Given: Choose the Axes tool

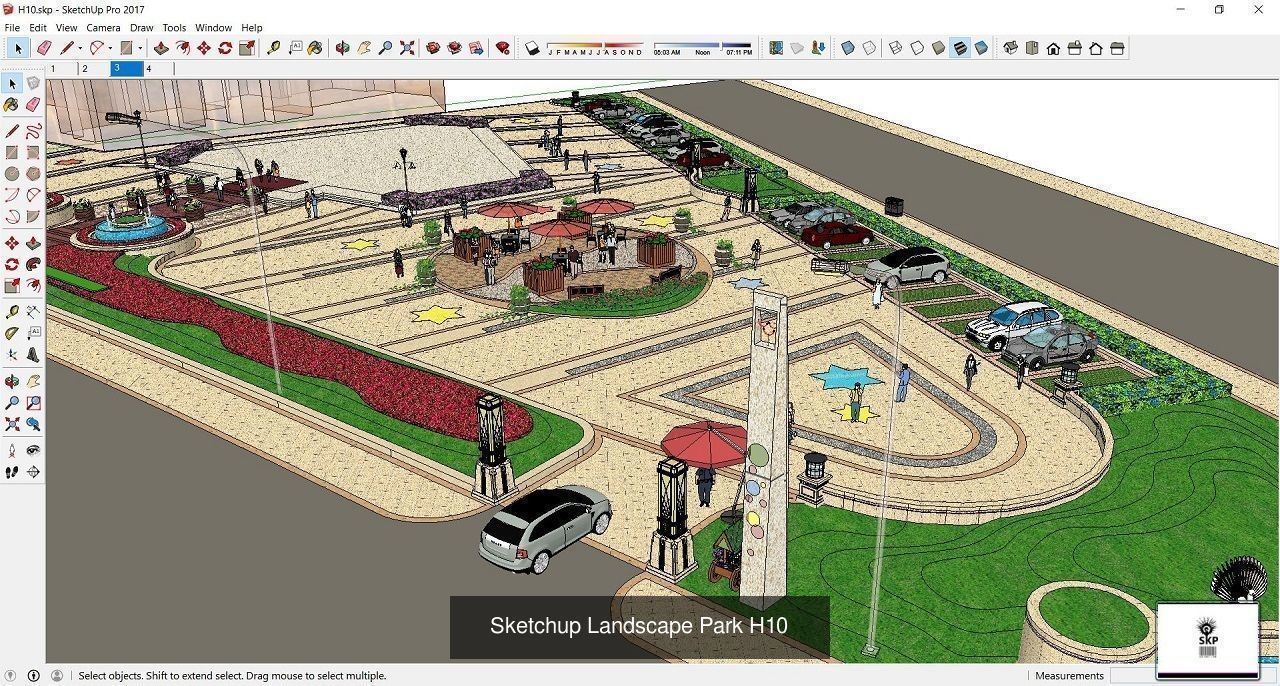Looking at the screenshot, I should (x=12, y=354).
